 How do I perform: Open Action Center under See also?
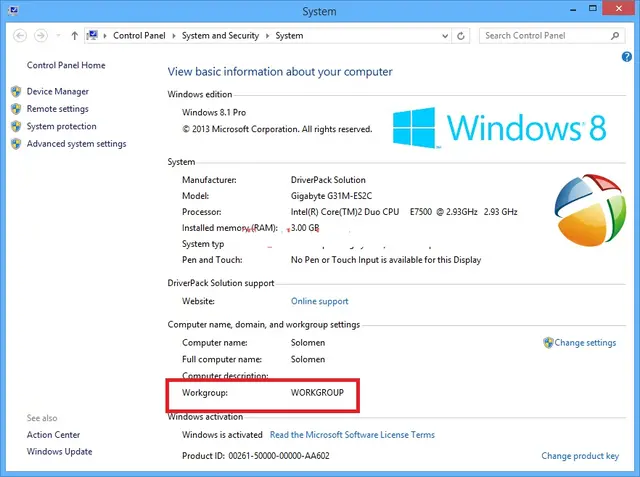[53, 435]
